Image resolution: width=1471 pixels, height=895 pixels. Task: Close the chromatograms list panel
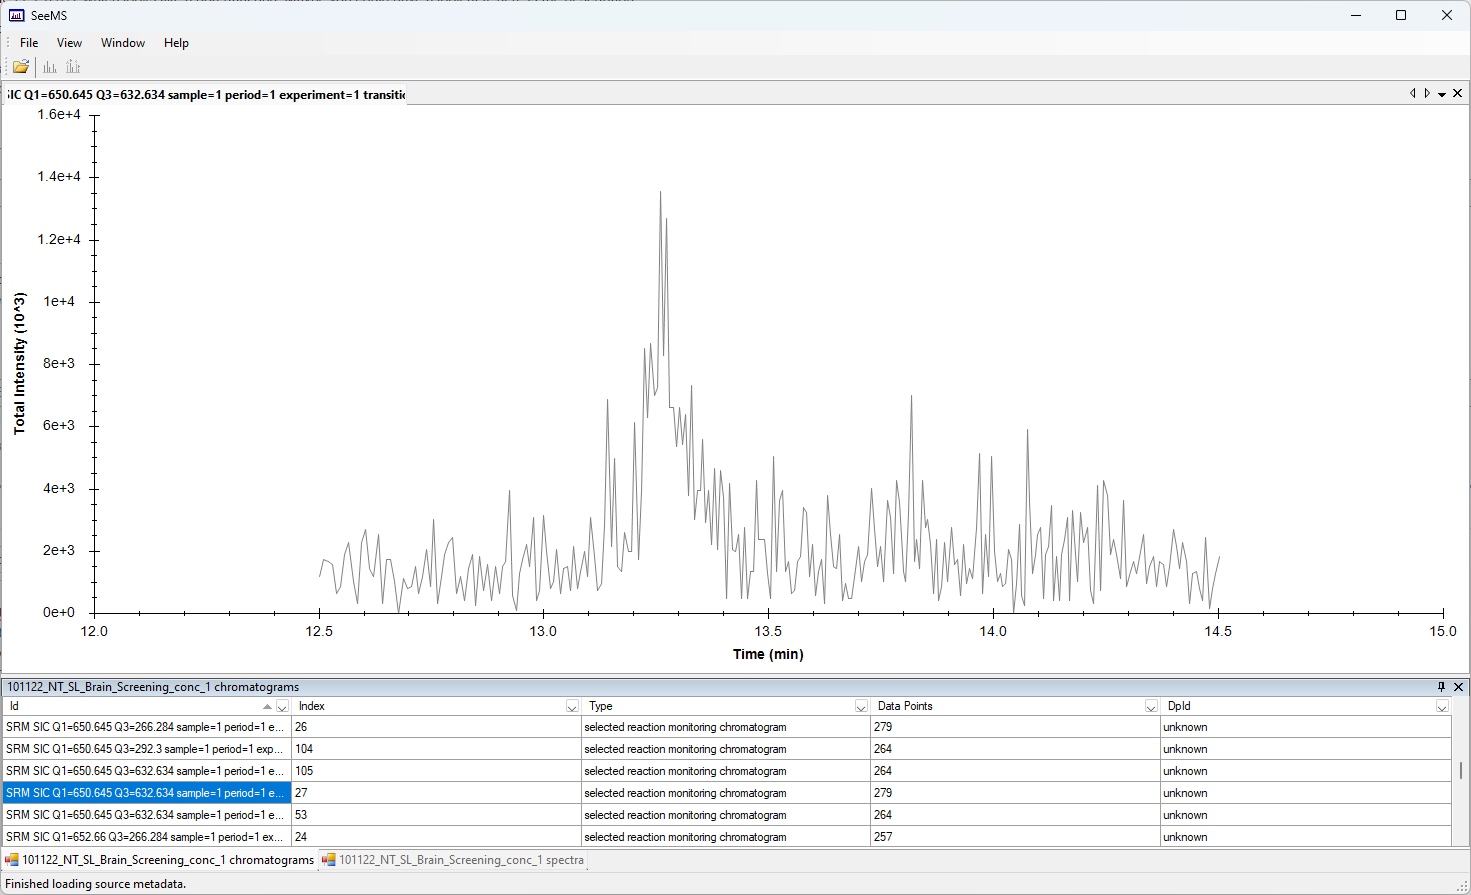pyautogui.click(x=1458, y=687)
